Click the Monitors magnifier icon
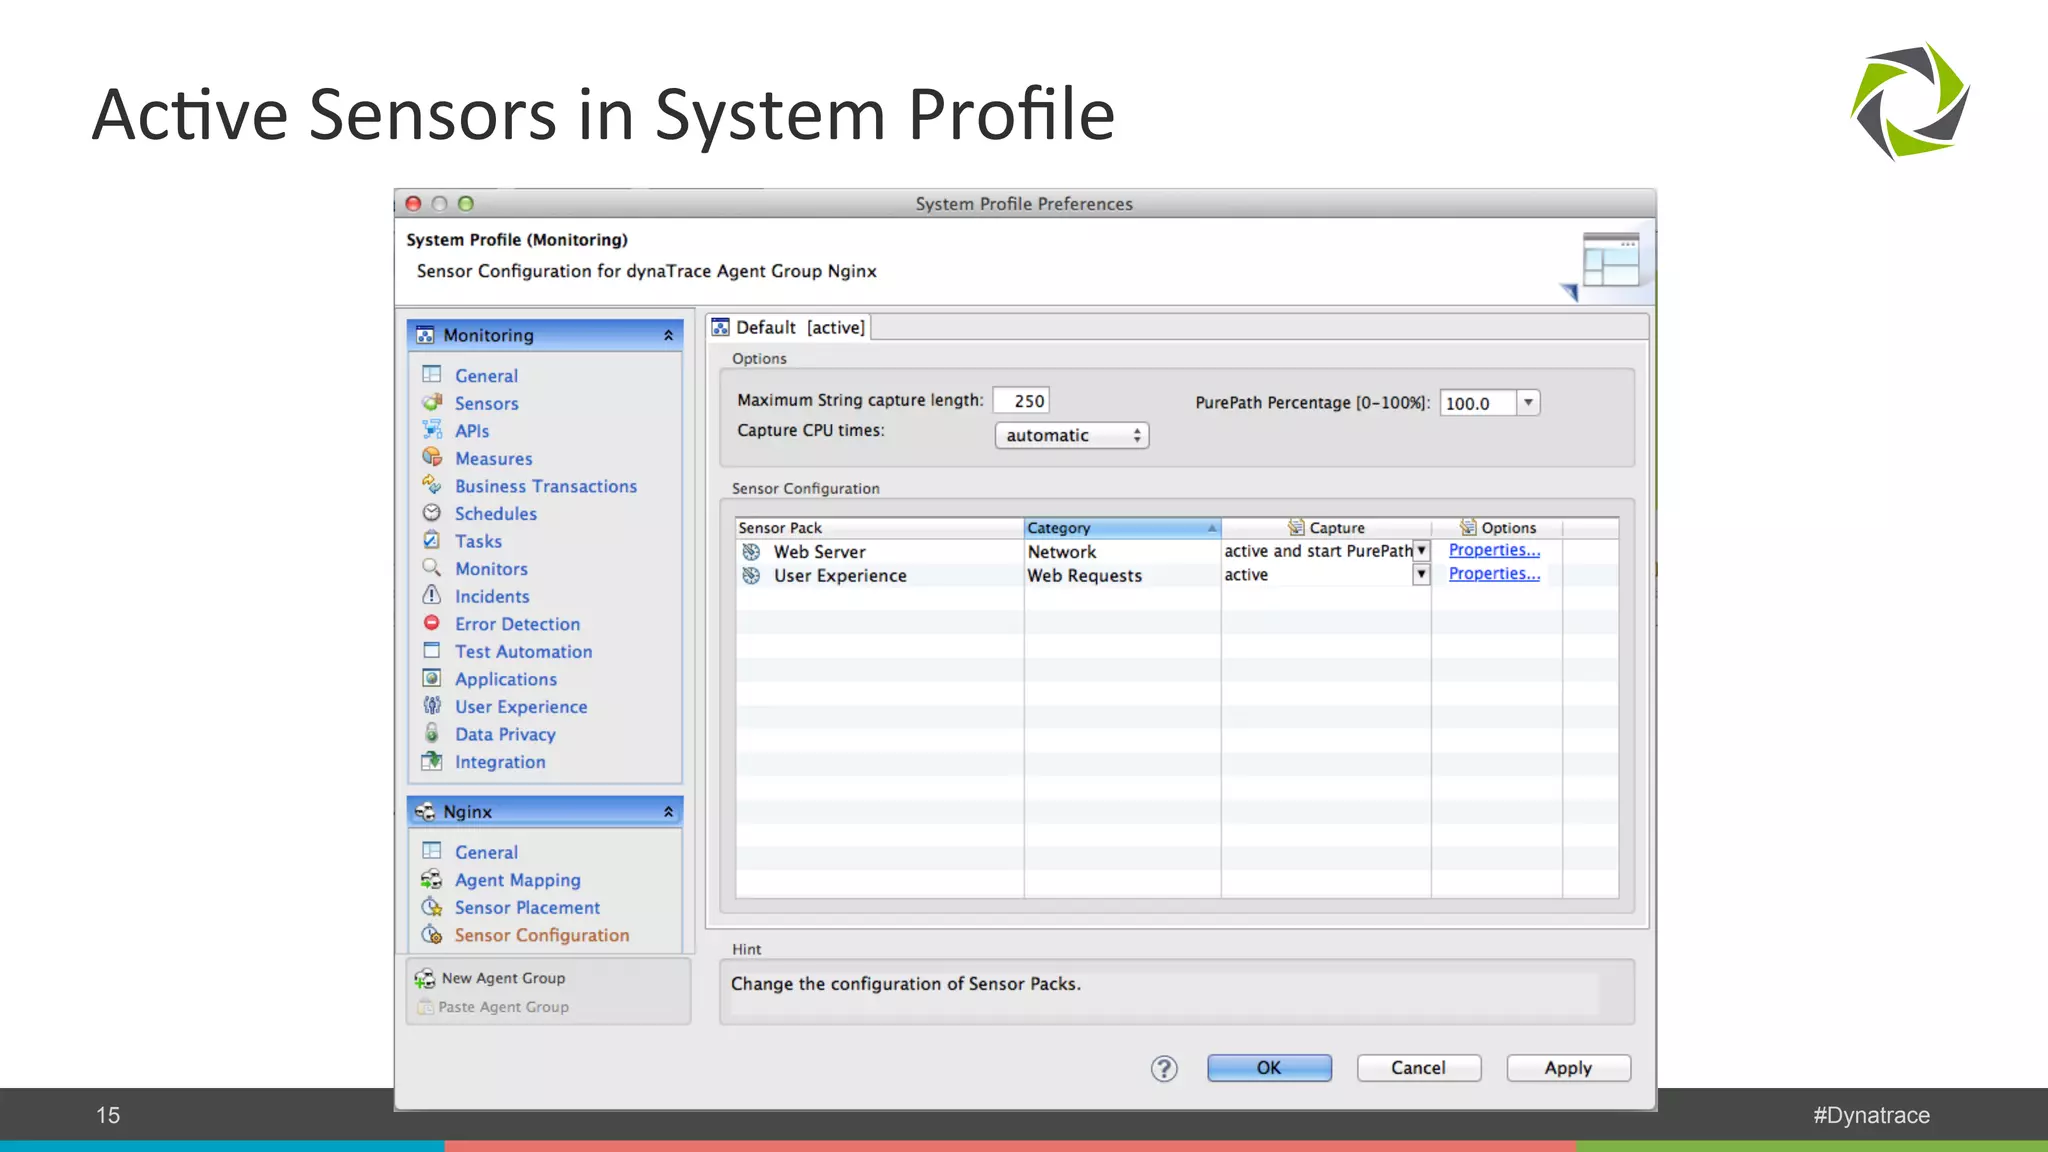This screenshot has height=1152, width=2048. [432, 568]
